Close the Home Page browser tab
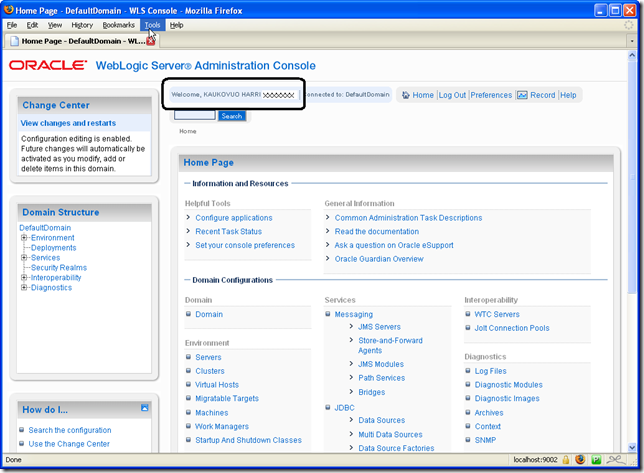This screenshot has height=473, width=644. coord(151,41)
